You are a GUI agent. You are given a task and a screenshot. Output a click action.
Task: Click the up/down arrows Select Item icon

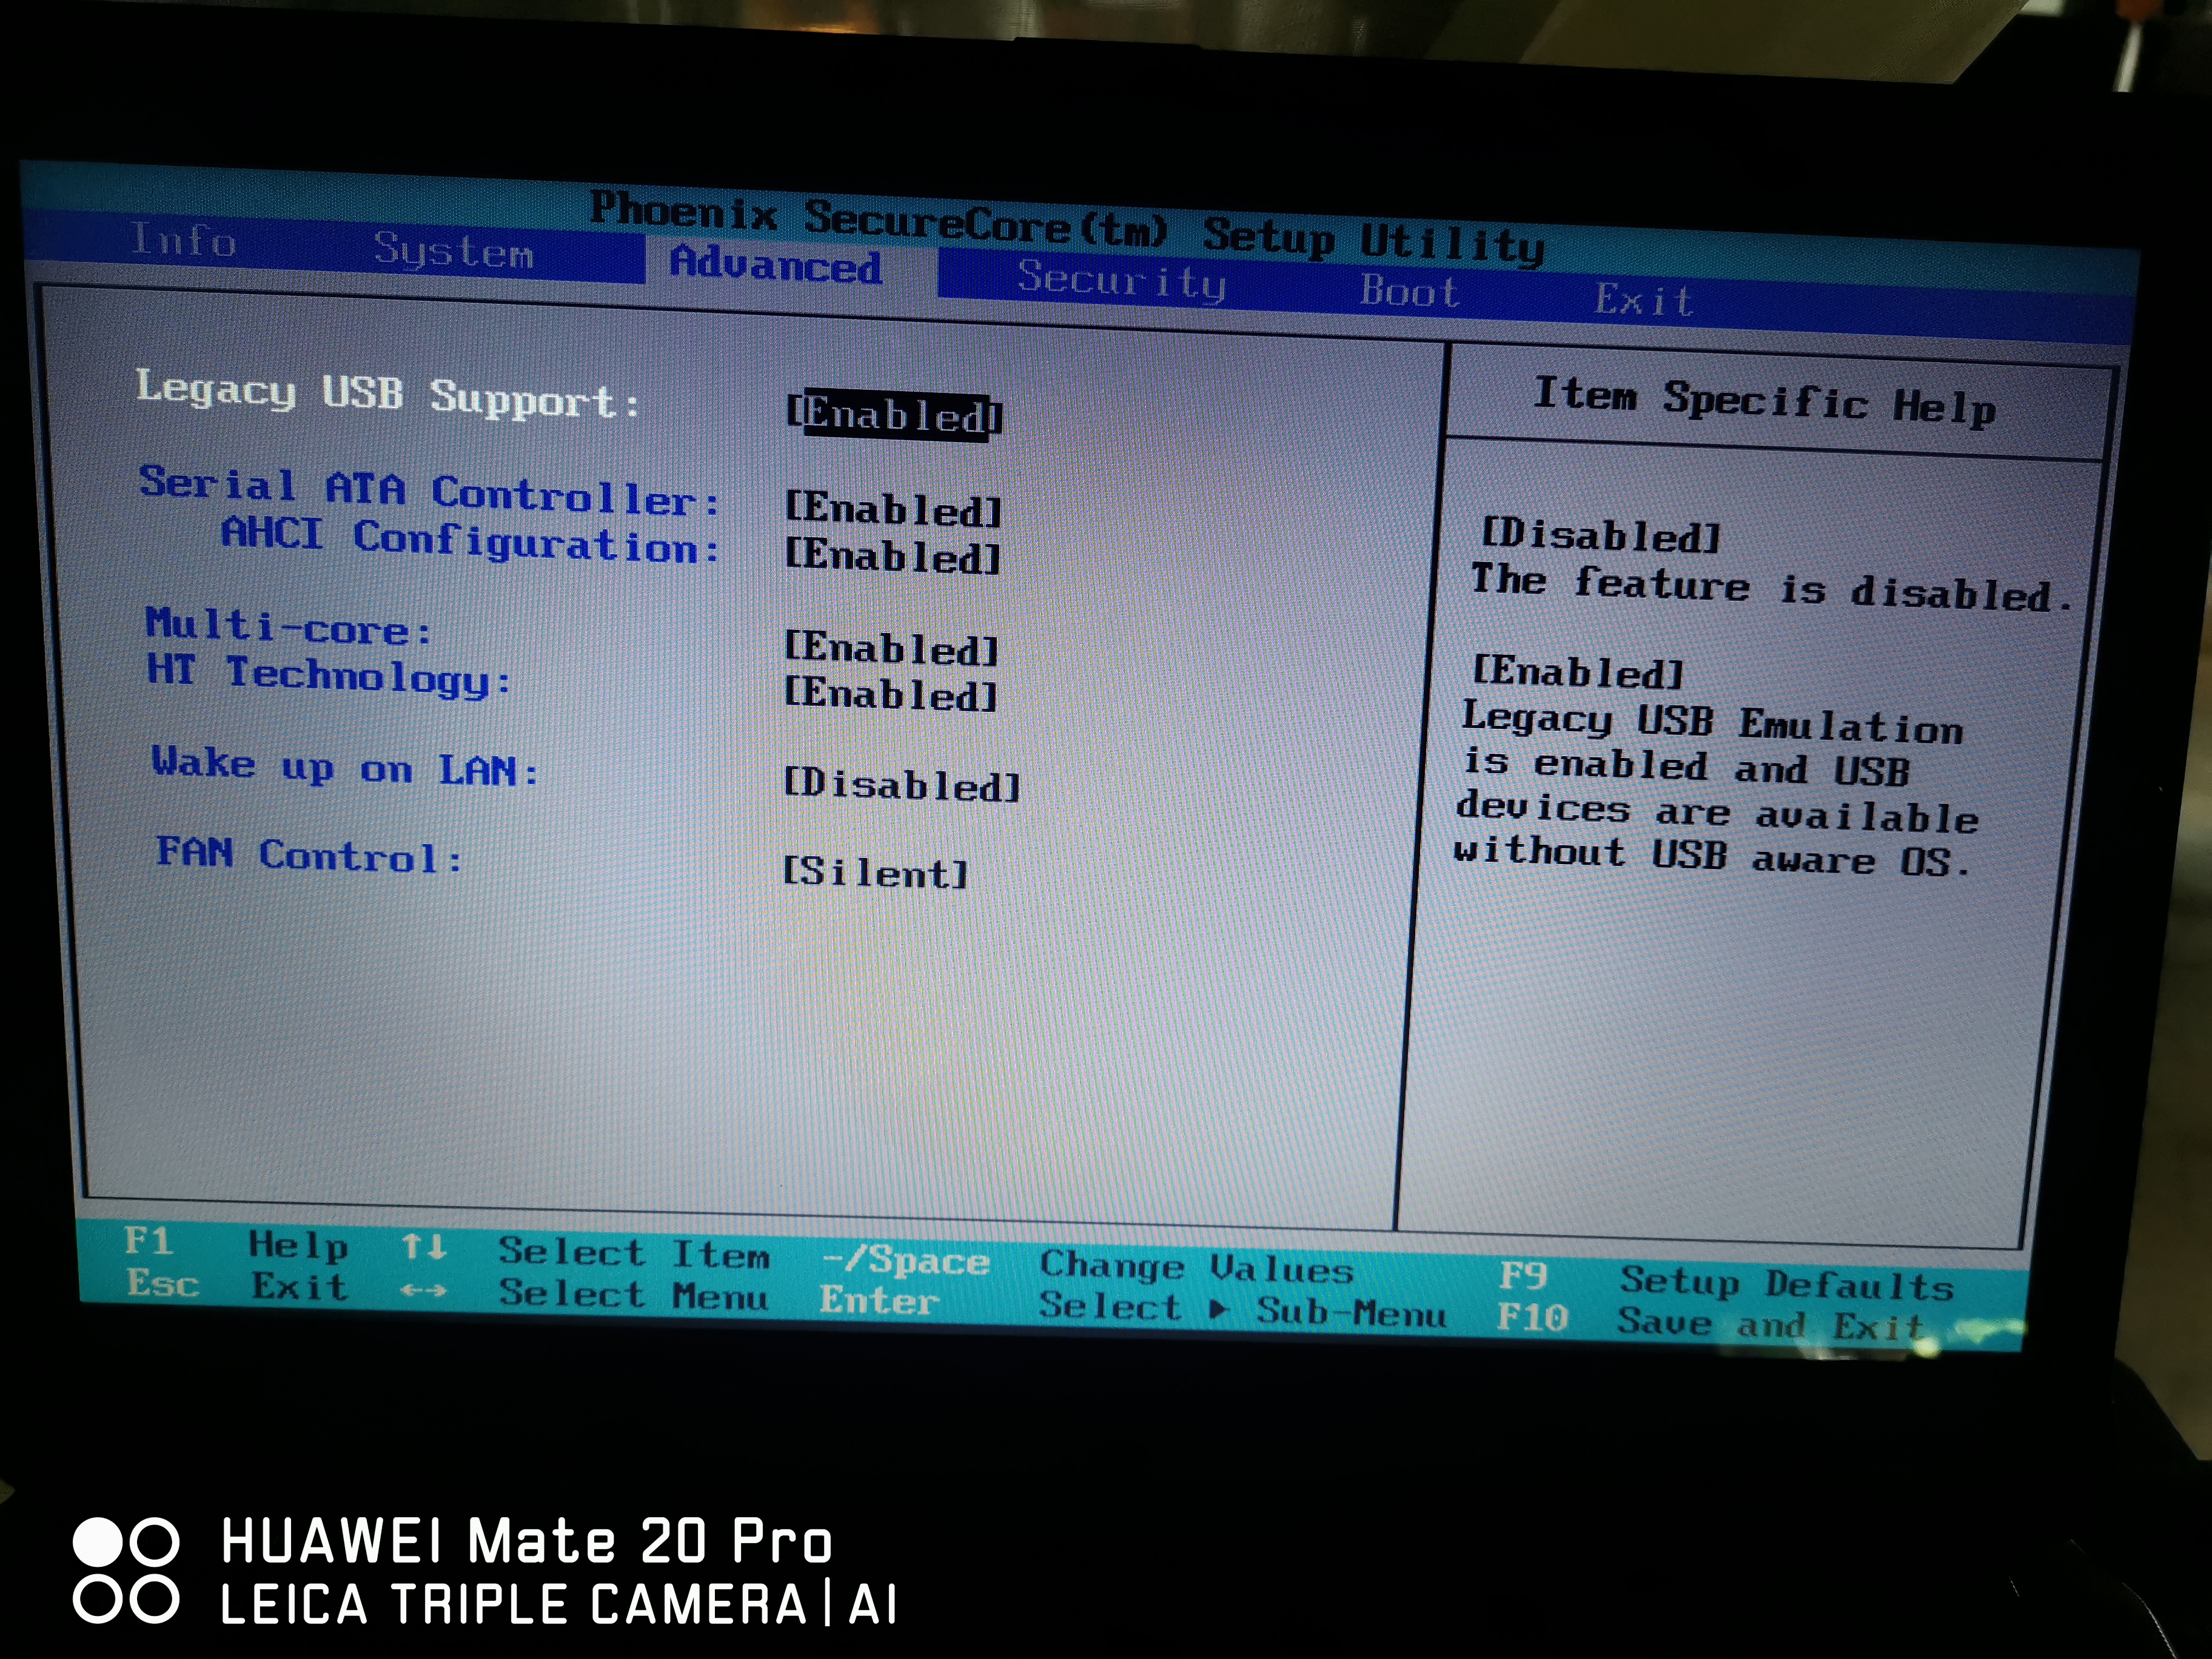pos(424,1247)
